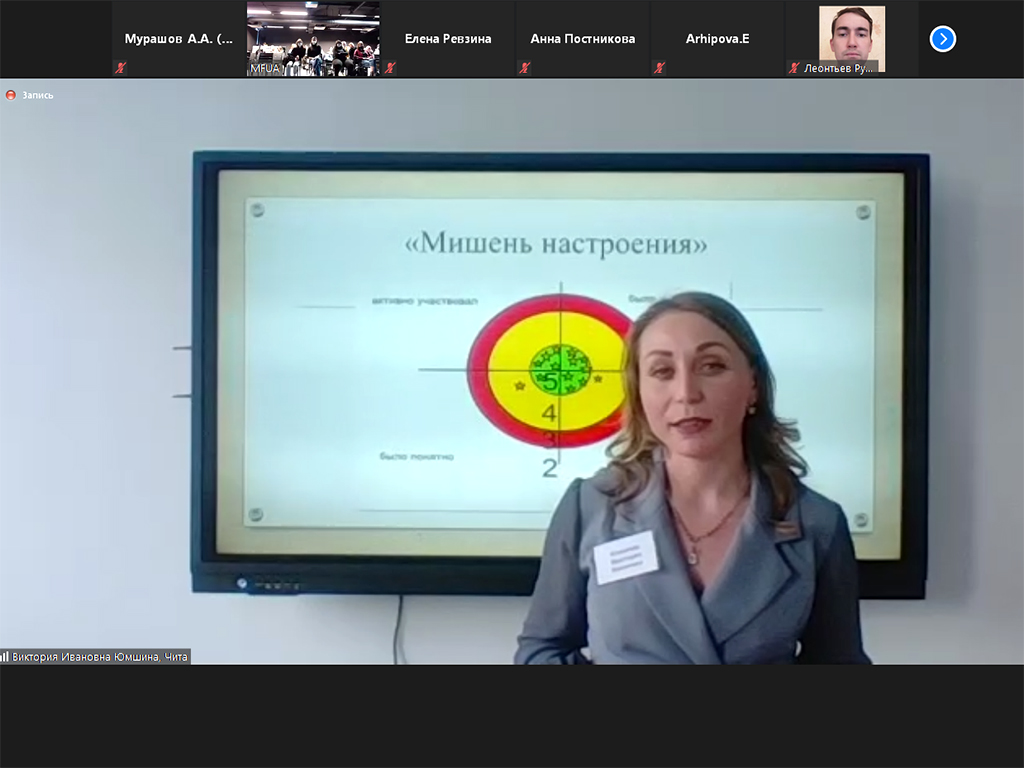Select the MFUA audience video thumbnail
This screenshot has height=768, width=1024.
[313, 39]
